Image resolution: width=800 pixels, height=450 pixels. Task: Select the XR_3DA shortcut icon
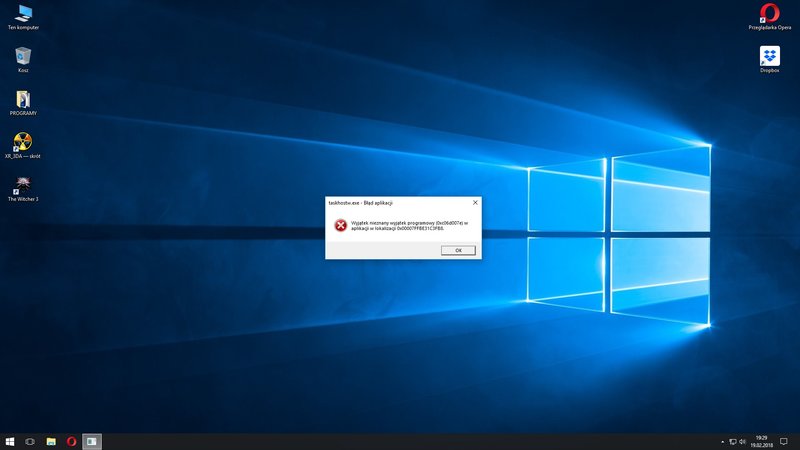[x=23, y=143]
